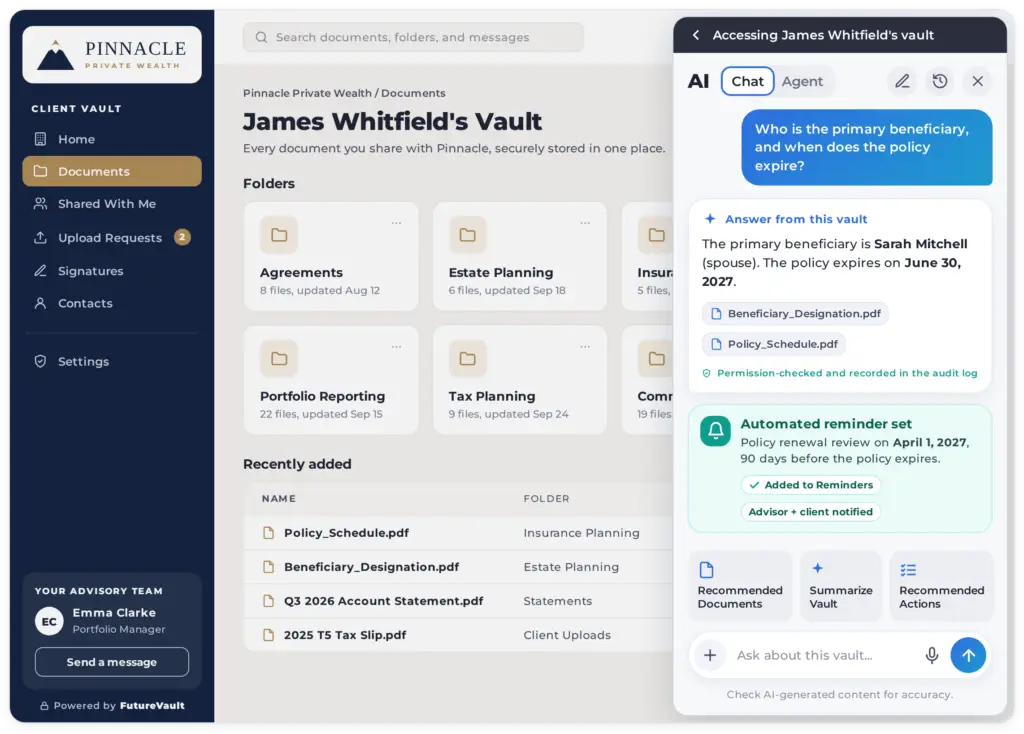The width and height of the screenshot is (1024, 734).
Task: Click Summarize Vault suggestion
Action: (840, 586)
